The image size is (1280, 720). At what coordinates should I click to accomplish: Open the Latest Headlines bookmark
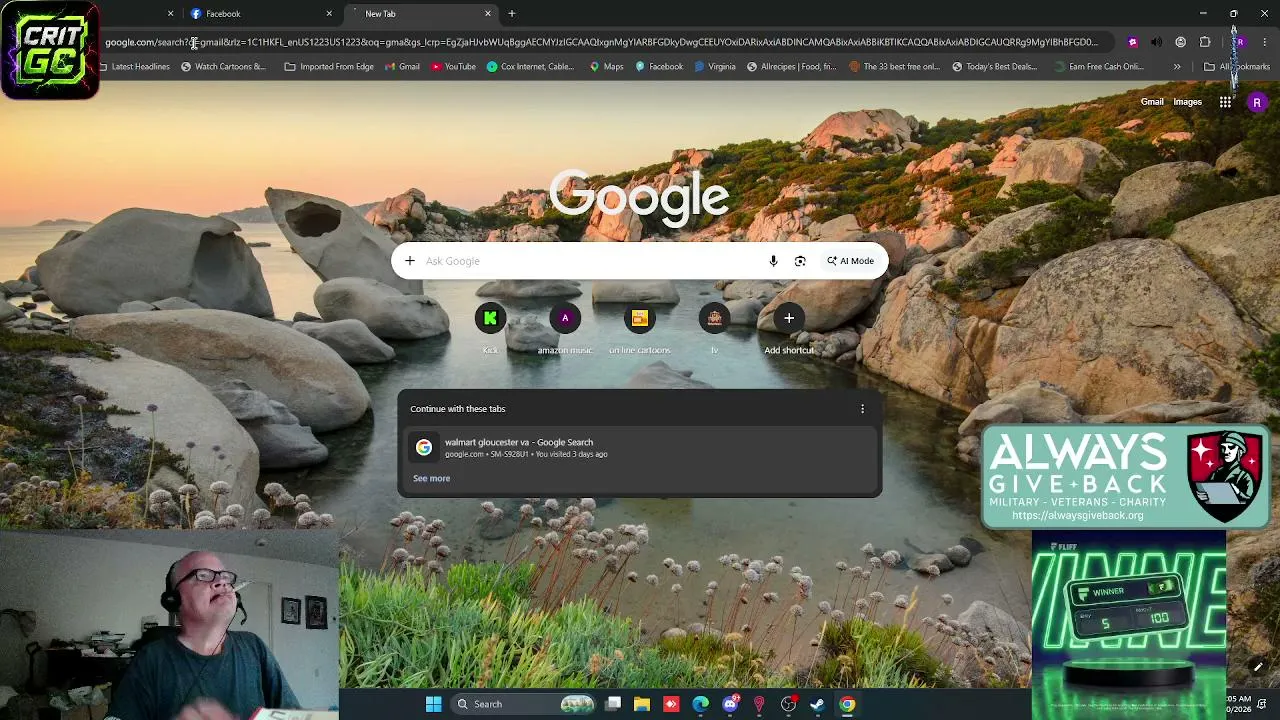(134, 67)
